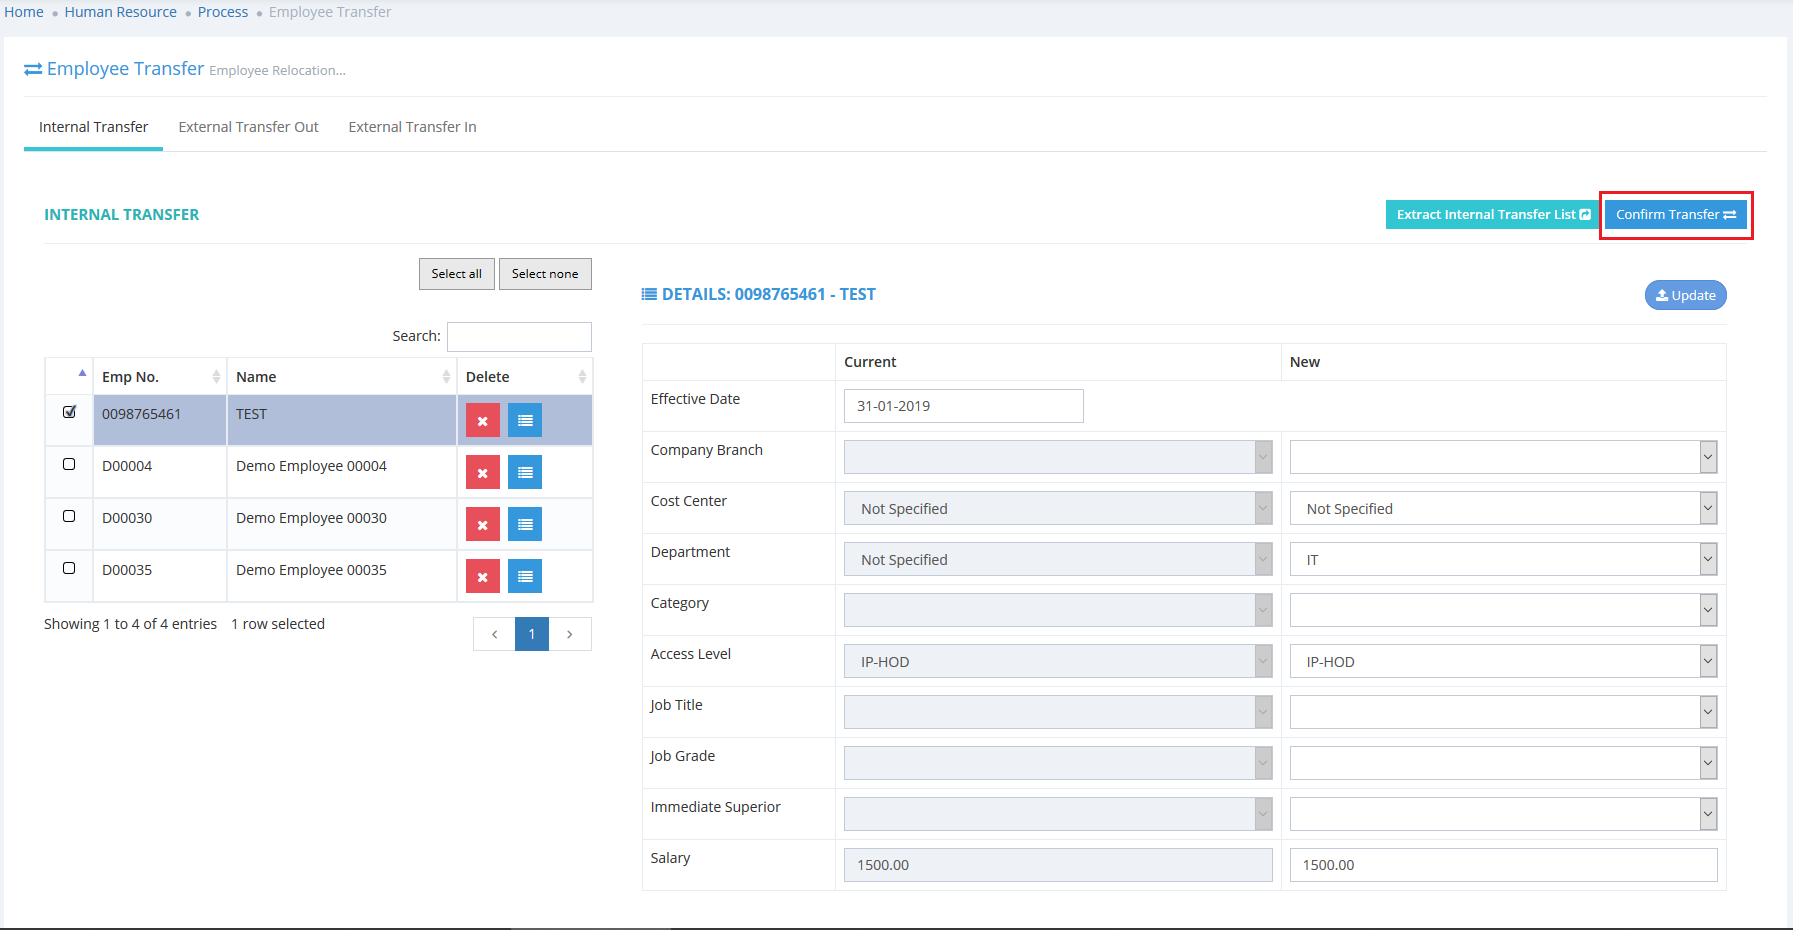
Task: Tick the checkbox for employee D00004
Action: (69, 464)
